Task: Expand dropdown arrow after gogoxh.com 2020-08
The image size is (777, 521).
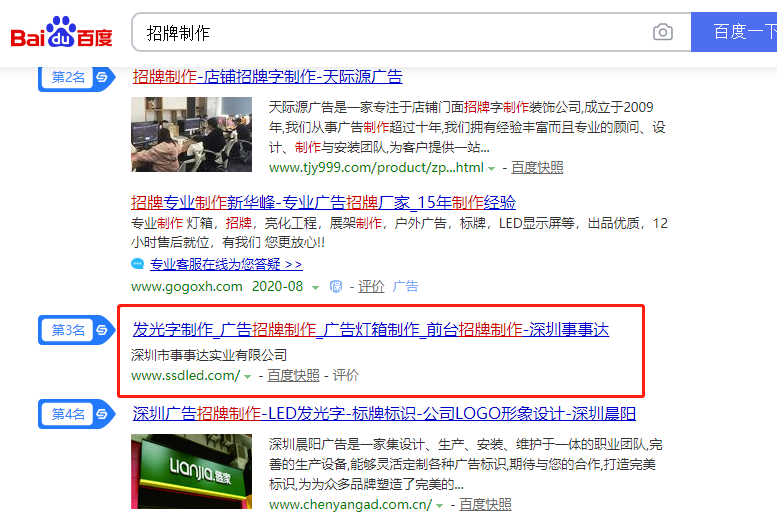Action: pos(315,288)
